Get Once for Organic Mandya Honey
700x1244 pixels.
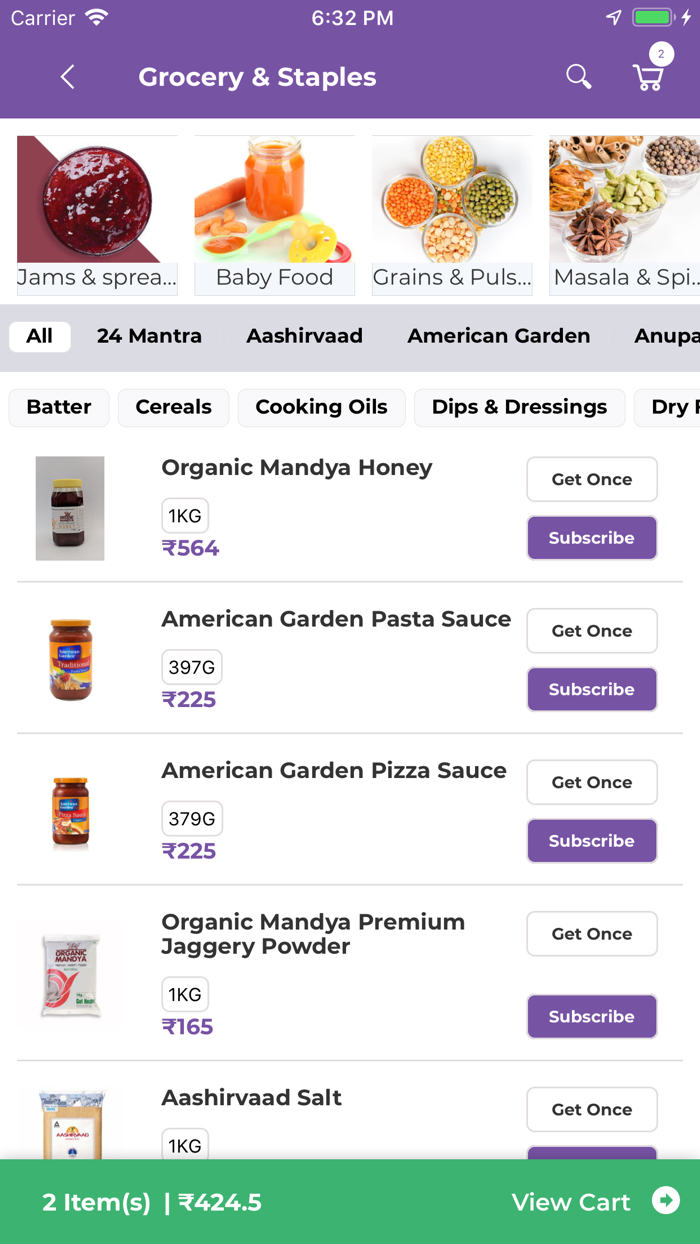[x=592, y=479]
